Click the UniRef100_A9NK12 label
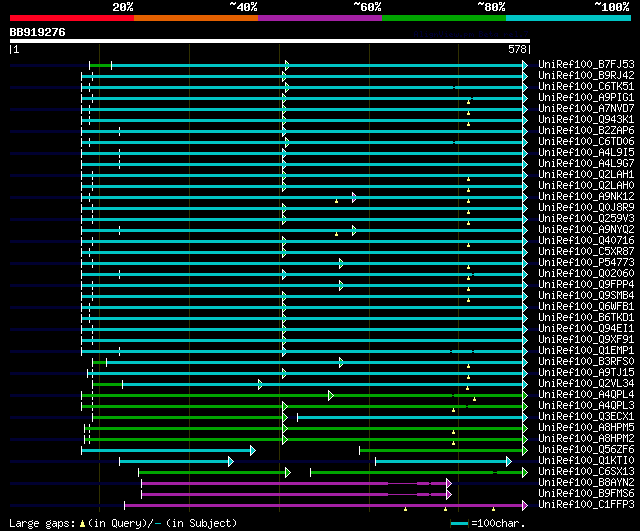The image size is (640, 531). pyautogui.click(x=586, y=197)
